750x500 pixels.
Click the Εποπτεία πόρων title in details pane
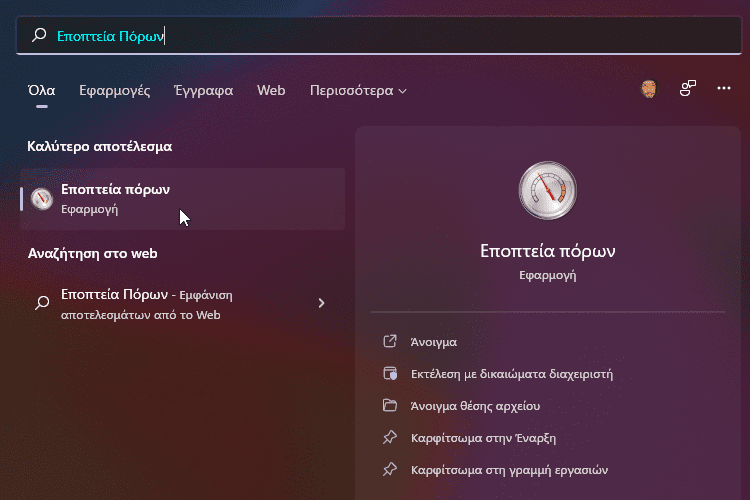click(x=548, y=251)
